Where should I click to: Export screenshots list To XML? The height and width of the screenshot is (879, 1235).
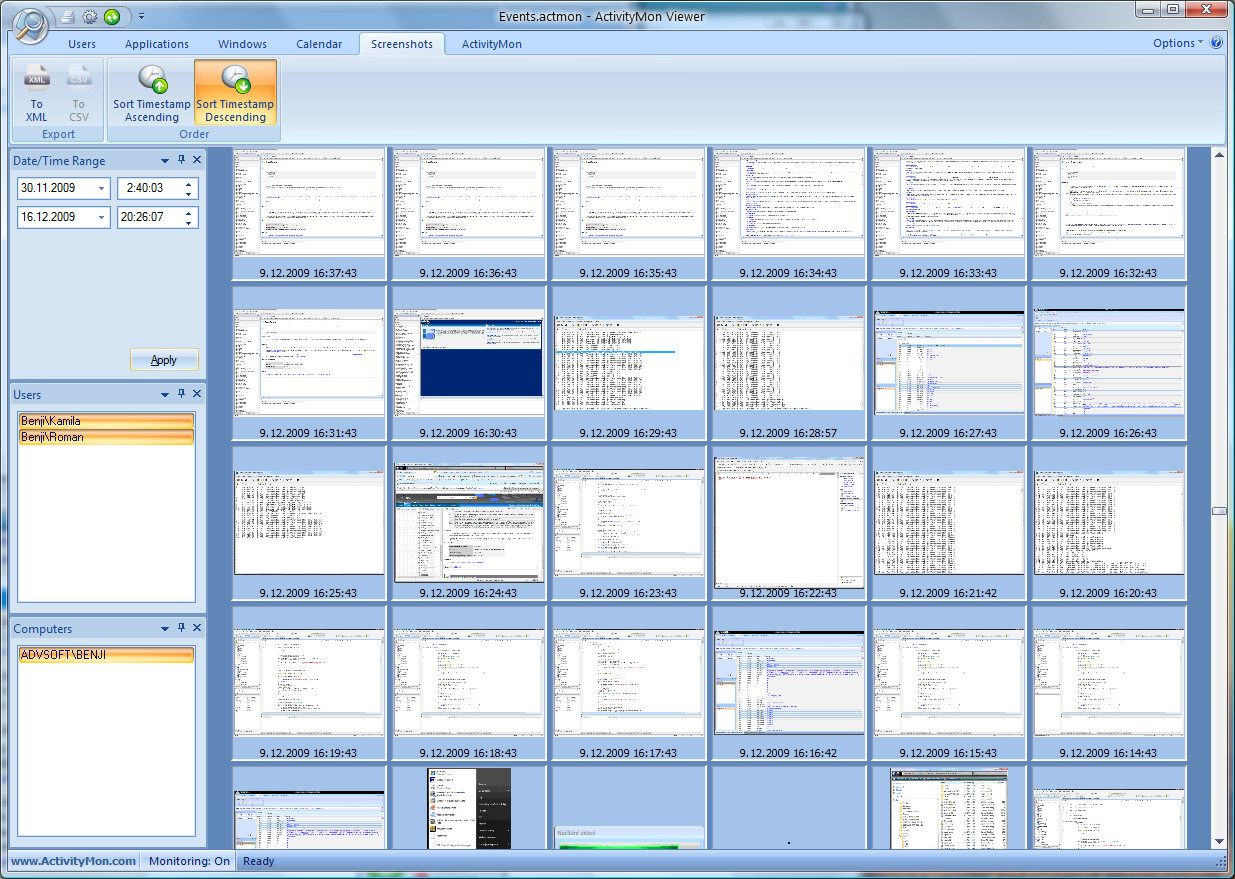[x=37, y=93]
